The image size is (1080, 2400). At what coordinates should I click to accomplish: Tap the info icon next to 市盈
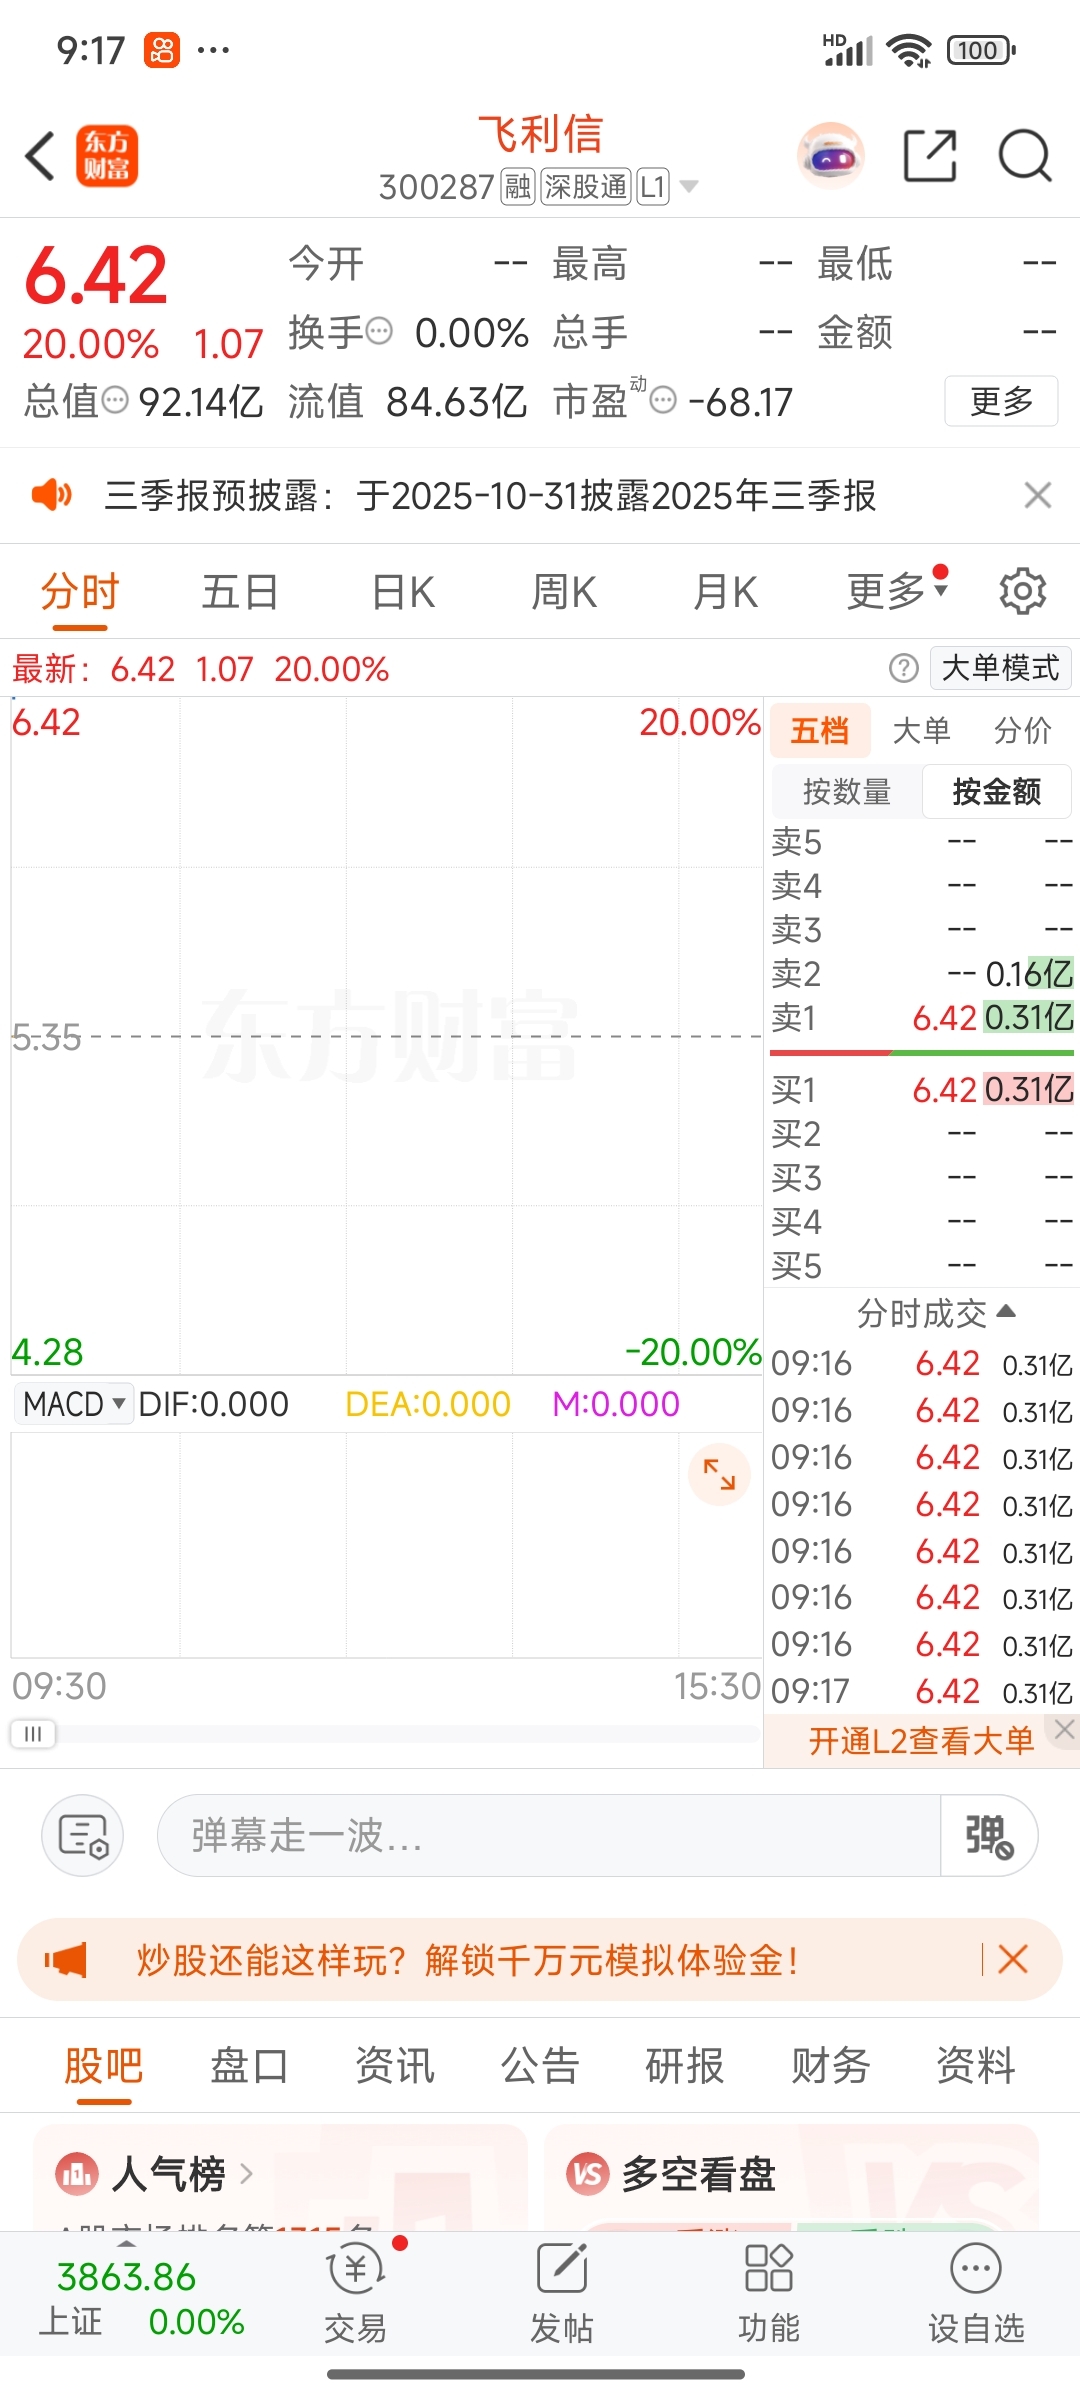coord(663,400)
